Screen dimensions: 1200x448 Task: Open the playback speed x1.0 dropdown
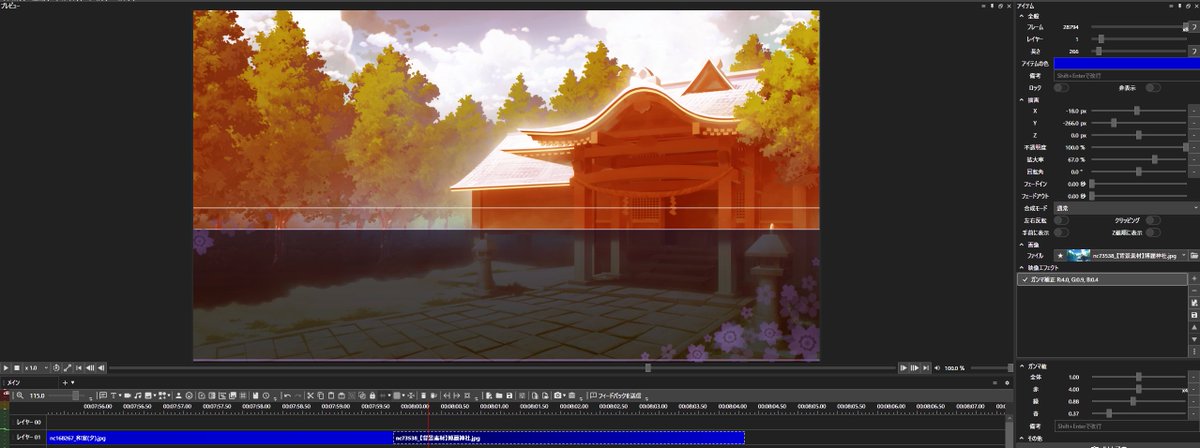pos(36,368)
